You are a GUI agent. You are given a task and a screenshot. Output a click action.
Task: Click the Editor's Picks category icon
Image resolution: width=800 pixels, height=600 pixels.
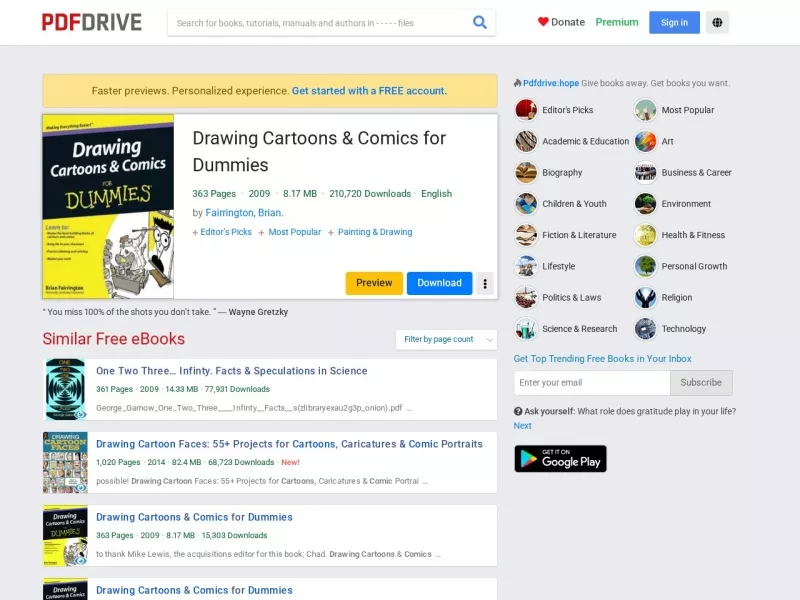pyautogui.click(x=526, y=110)
